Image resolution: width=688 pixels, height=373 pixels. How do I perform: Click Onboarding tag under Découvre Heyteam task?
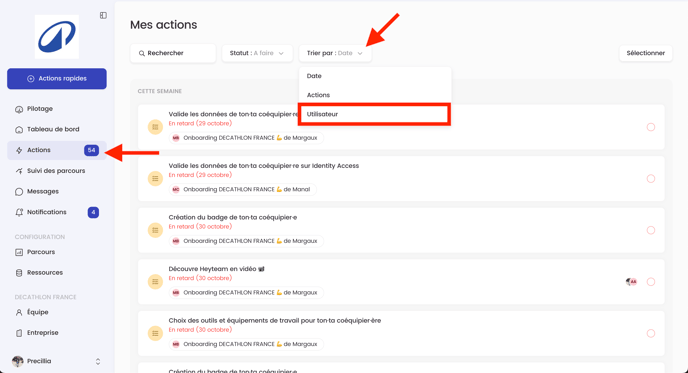[246, 293]
